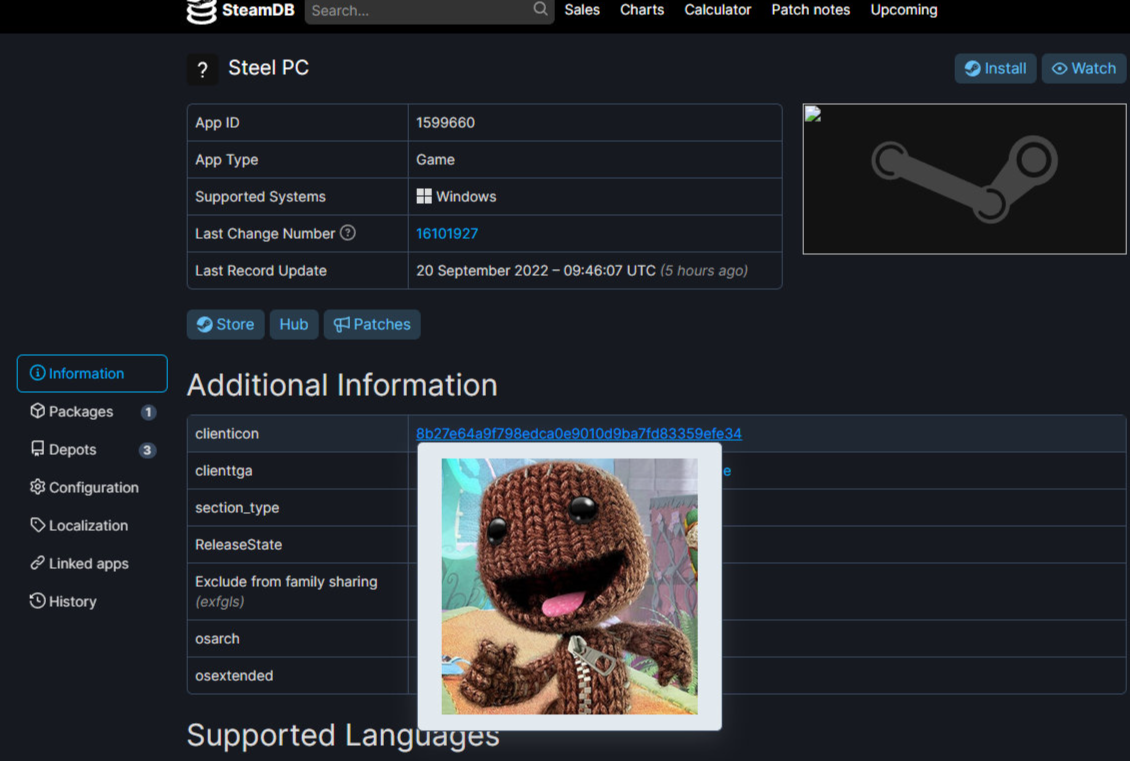Open the Hub page for Steel PC

click(x=293, y=324)
